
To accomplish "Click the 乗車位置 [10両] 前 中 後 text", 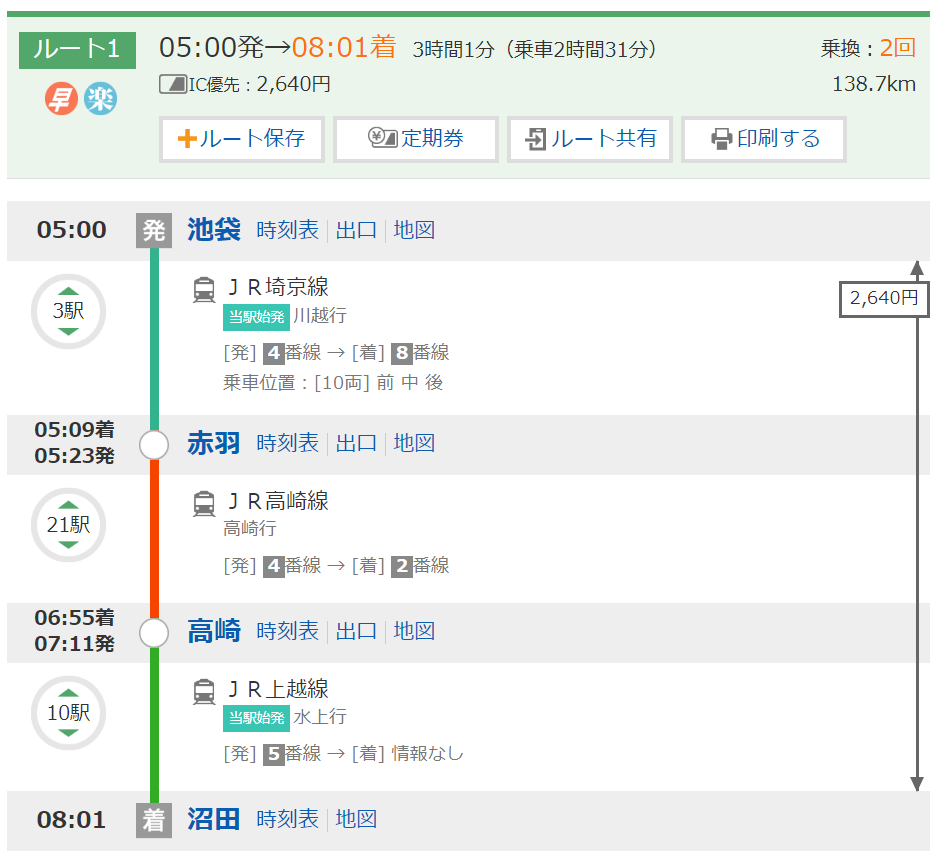I will (333, 383).
